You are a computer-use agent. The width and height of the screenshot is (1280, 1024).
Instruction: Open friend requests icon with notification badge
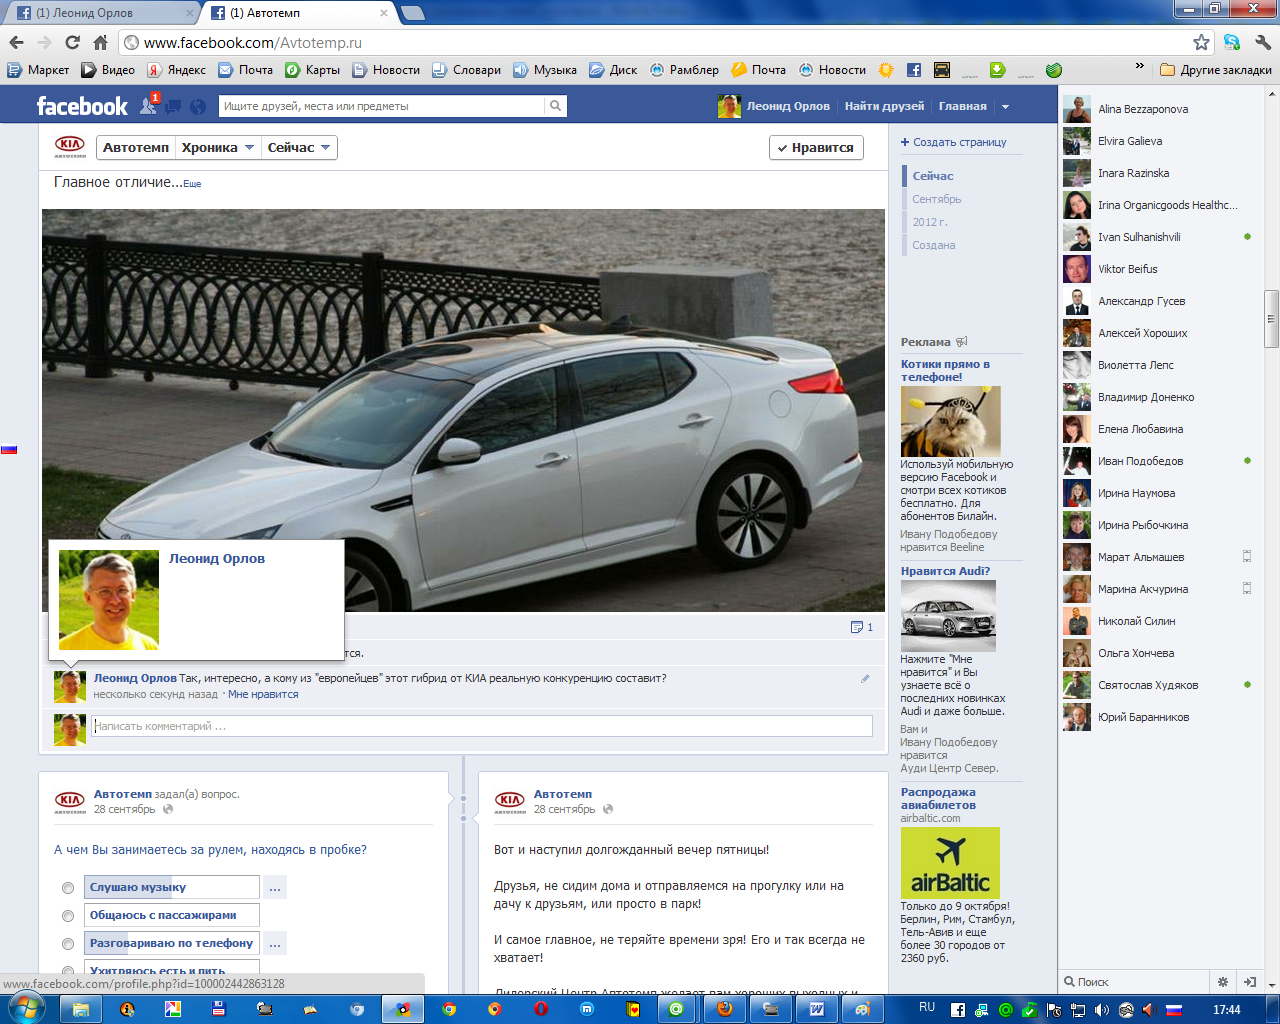coord(149,105)
